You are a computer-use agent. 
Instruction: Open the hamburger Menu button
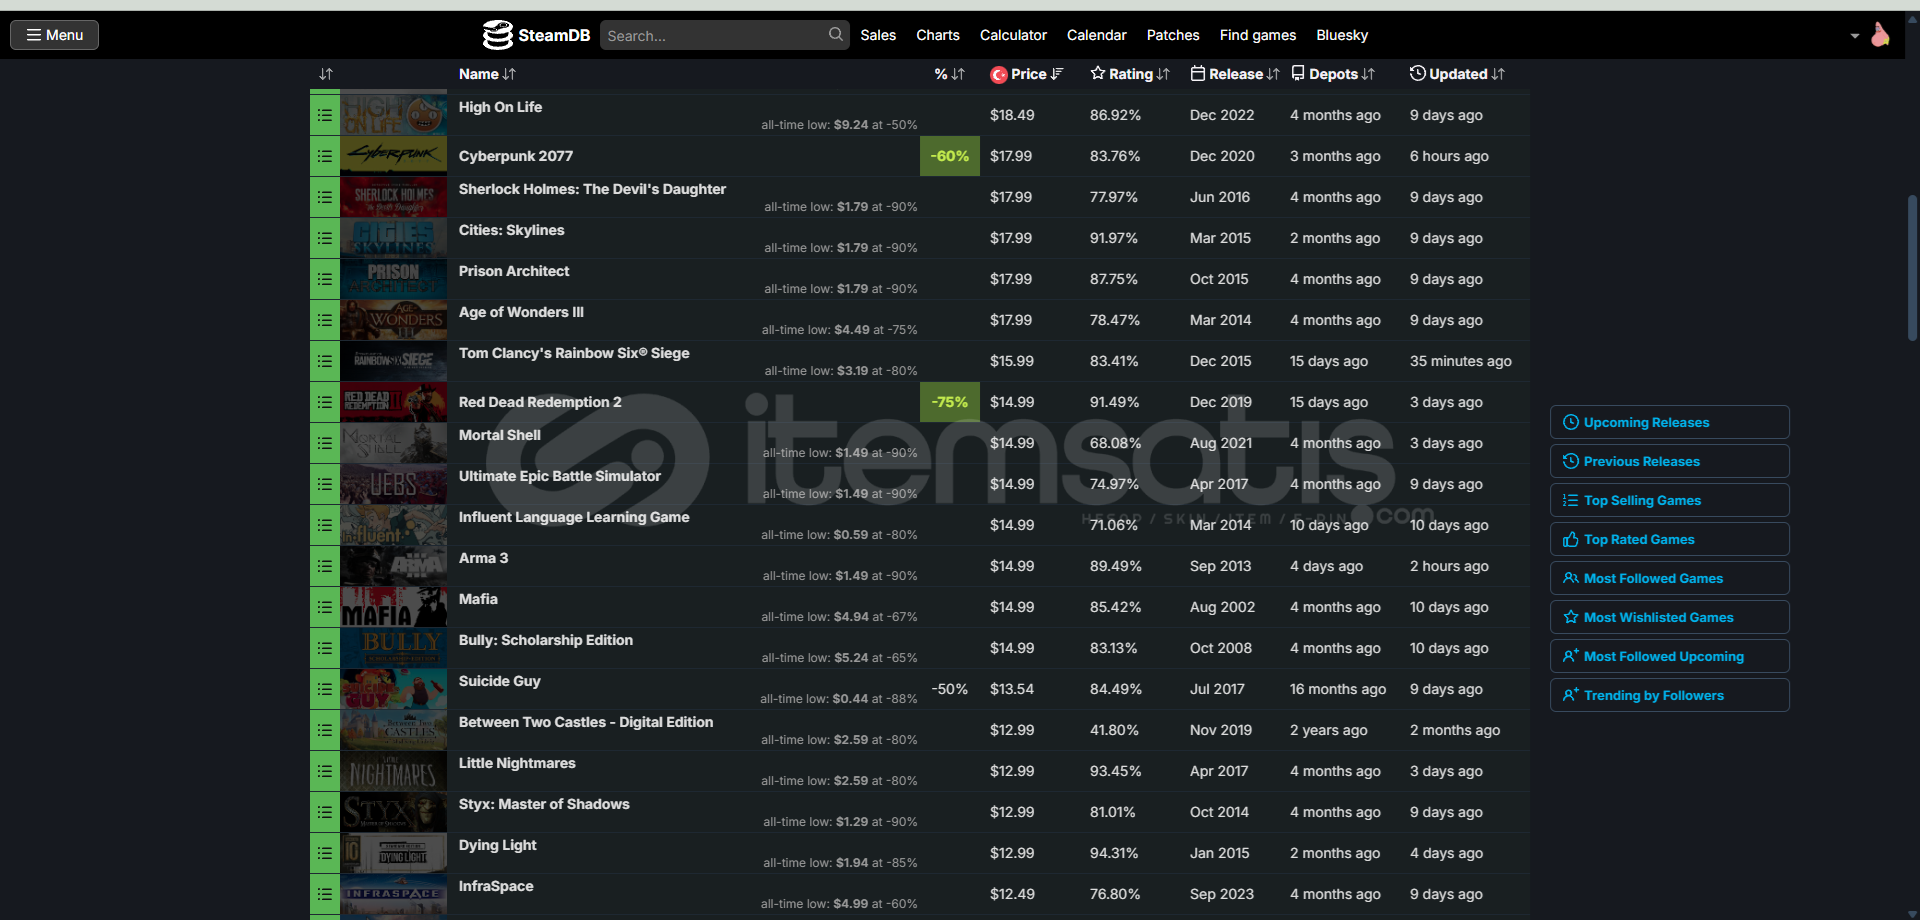(x=54, y=35)
